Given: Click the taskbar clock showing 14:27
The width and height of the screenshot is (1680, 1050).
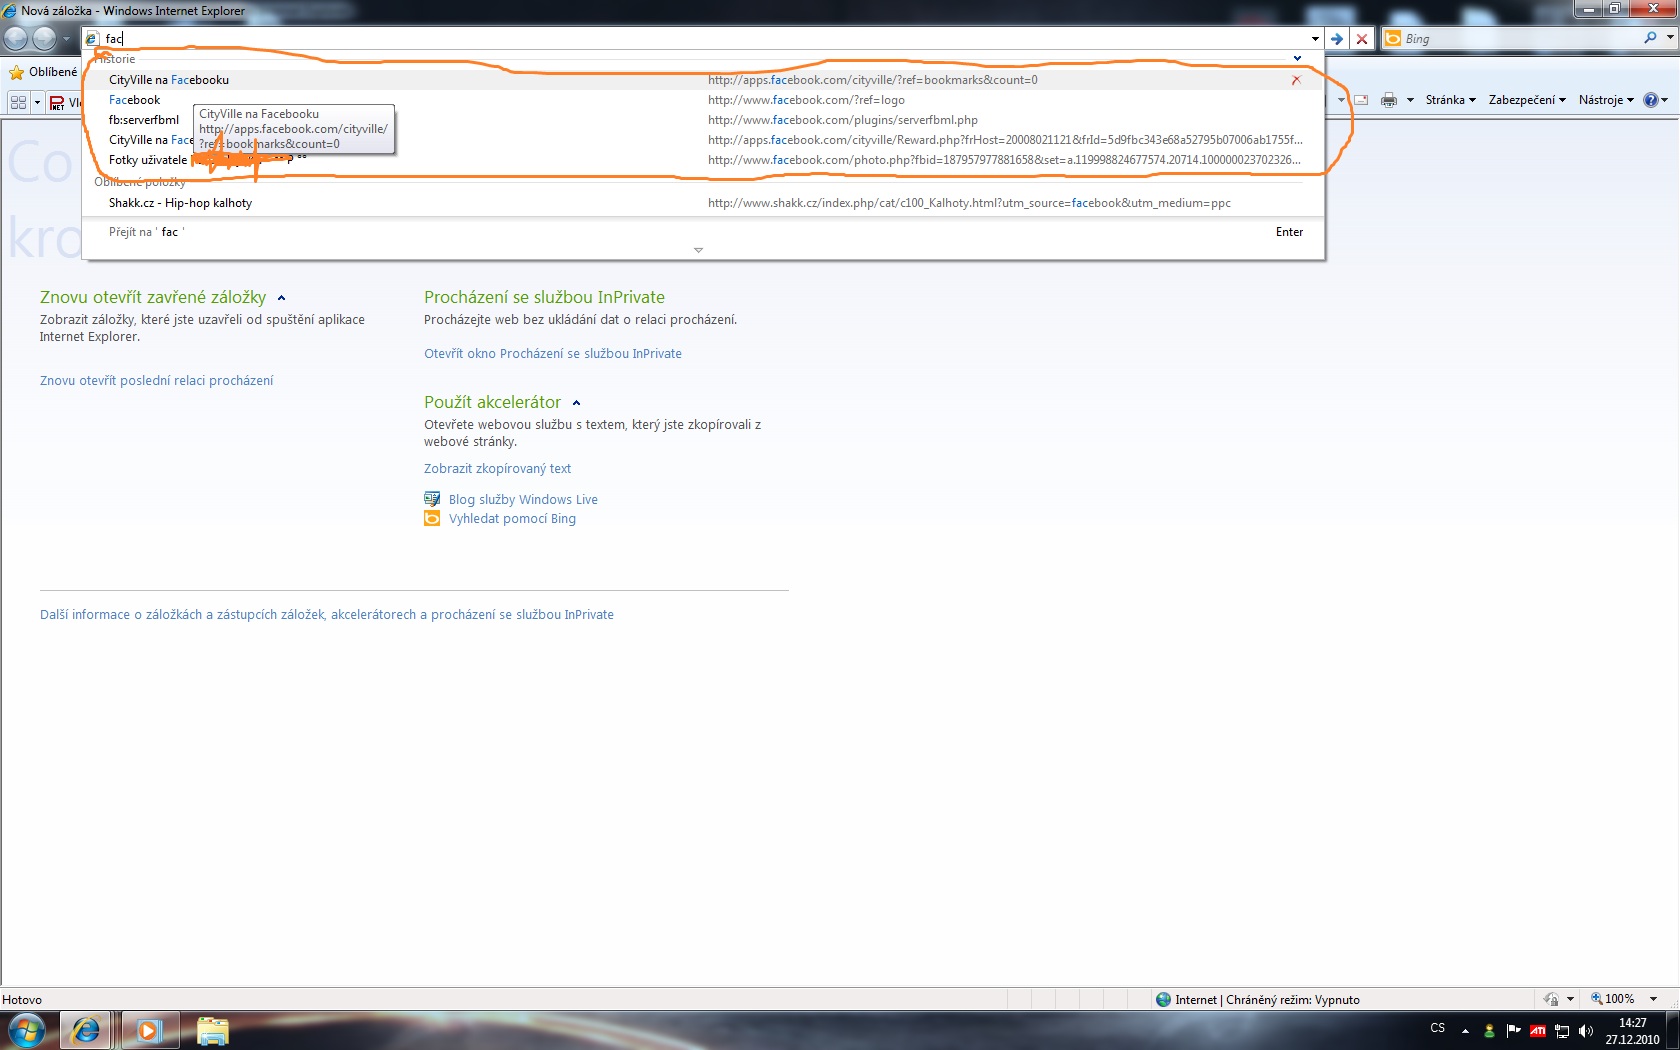Looking at the screenshot, I should point(1633,1031).
